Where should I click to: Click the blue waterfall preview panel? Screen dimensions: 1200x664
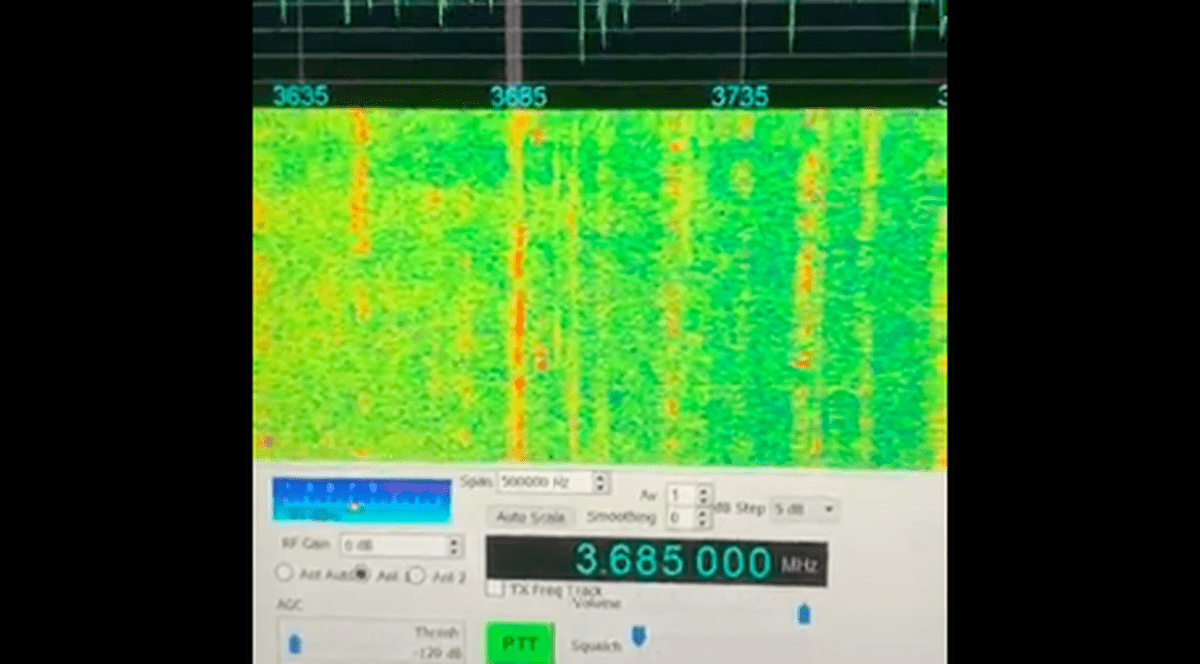pos(360,500)
